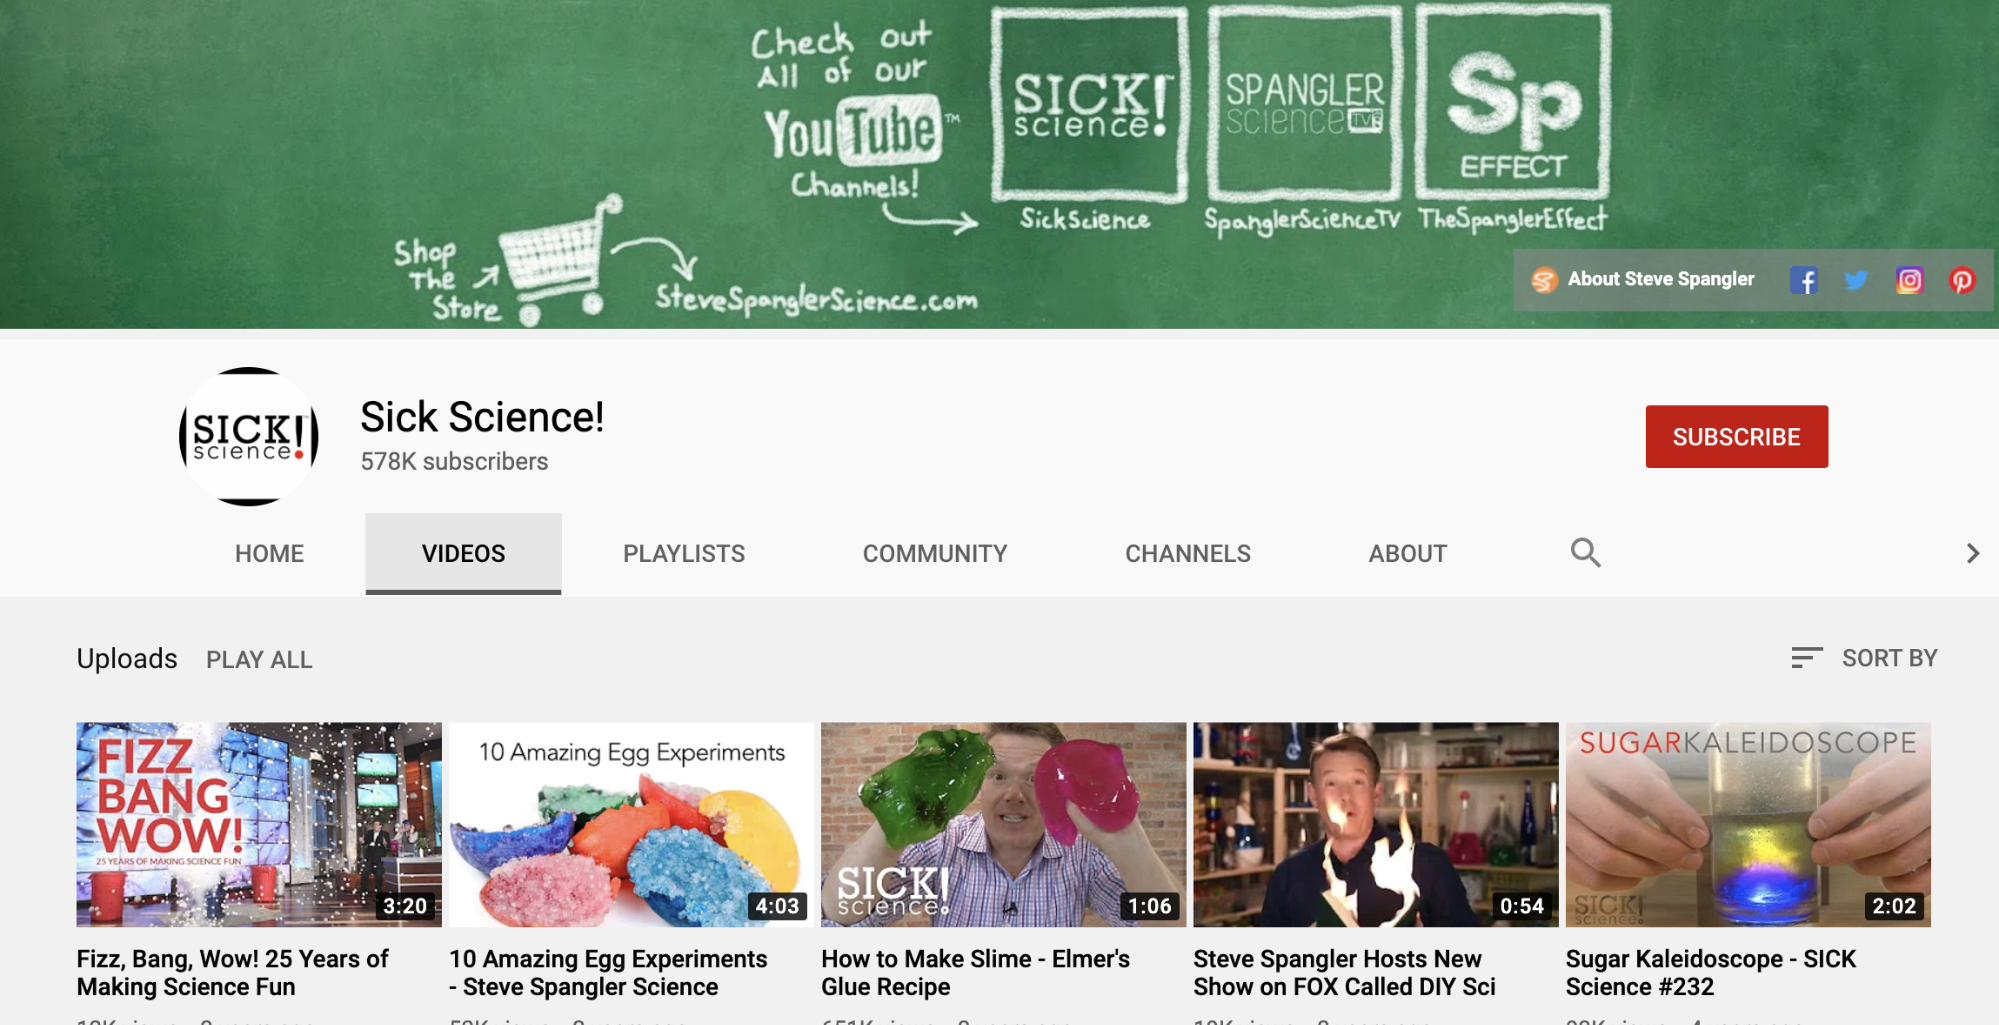The width and height of the screenshot is (1999, 1025).
Task: Click the Uploads heading
Action: tap(127, 658)
